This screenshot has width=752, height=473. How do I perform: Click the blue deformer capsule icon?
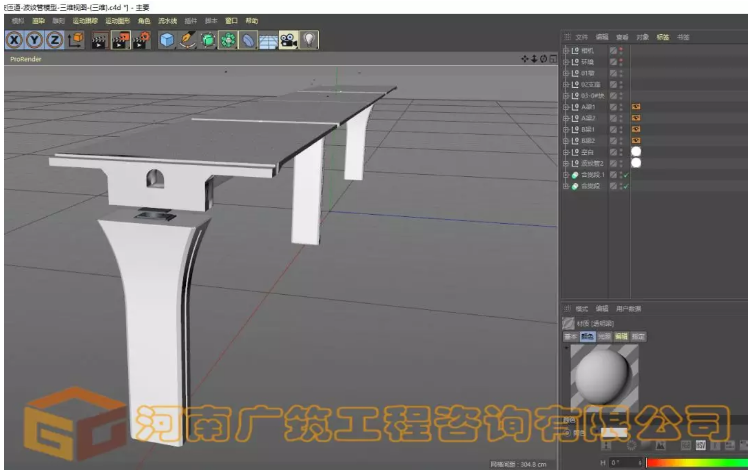coord(248,40)
